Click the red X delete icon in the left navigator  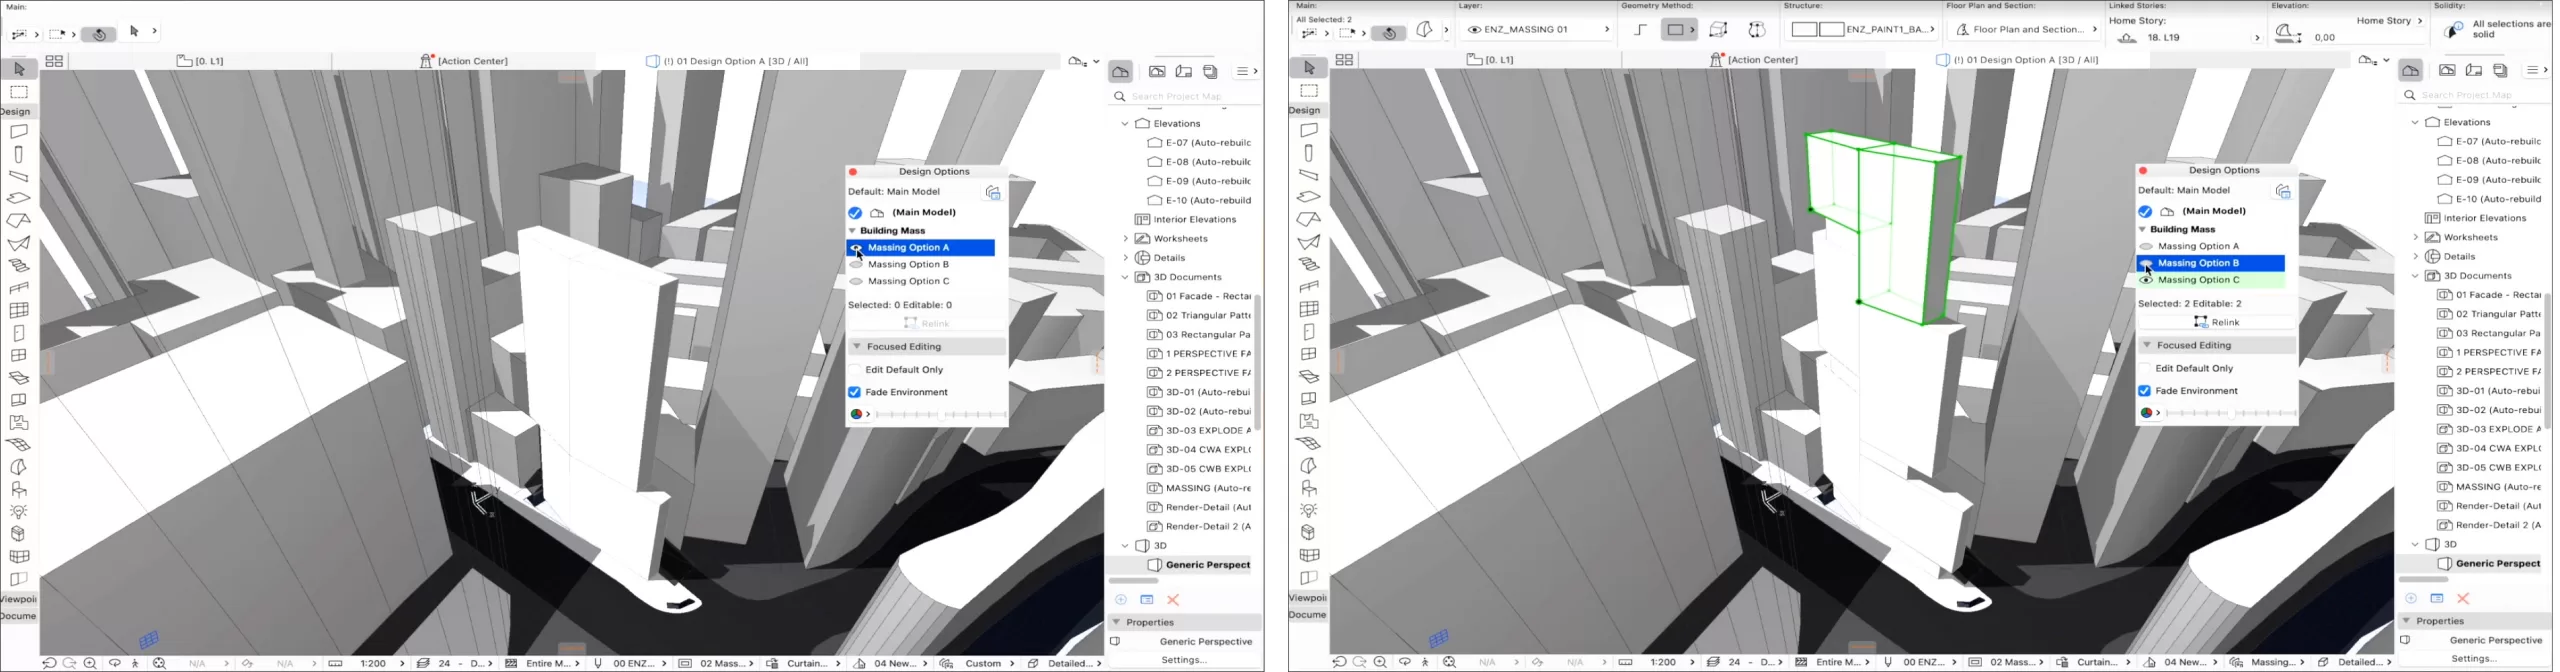point(1173,600)
